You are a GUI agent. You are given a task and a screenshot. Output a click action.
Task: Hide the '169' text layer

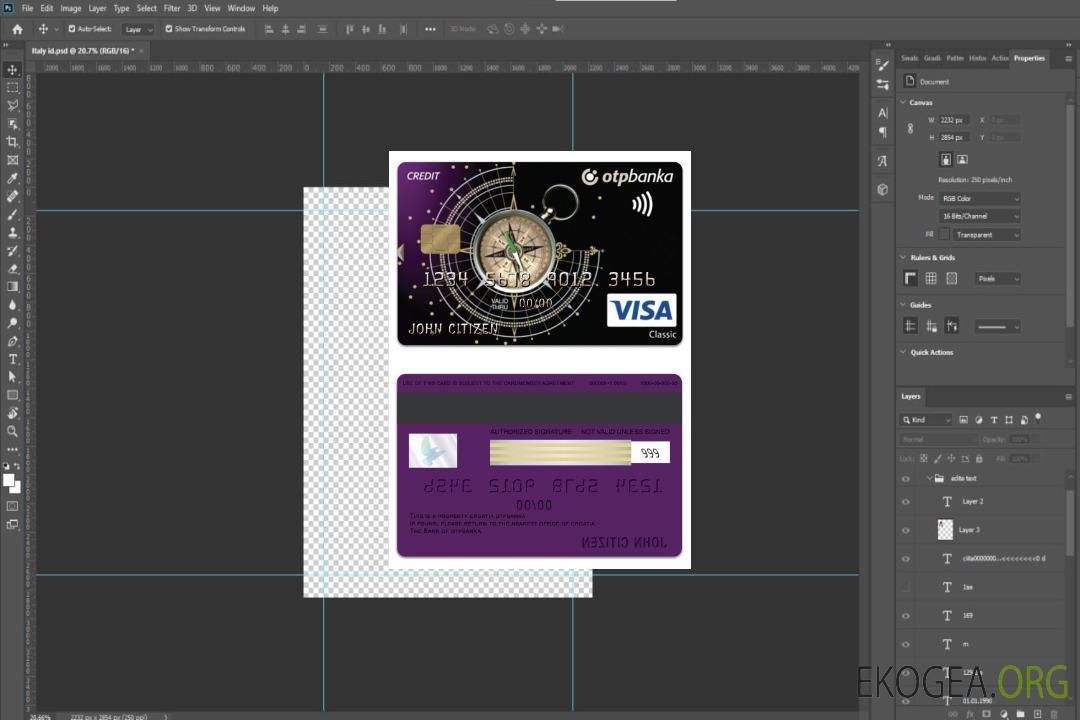906,616
